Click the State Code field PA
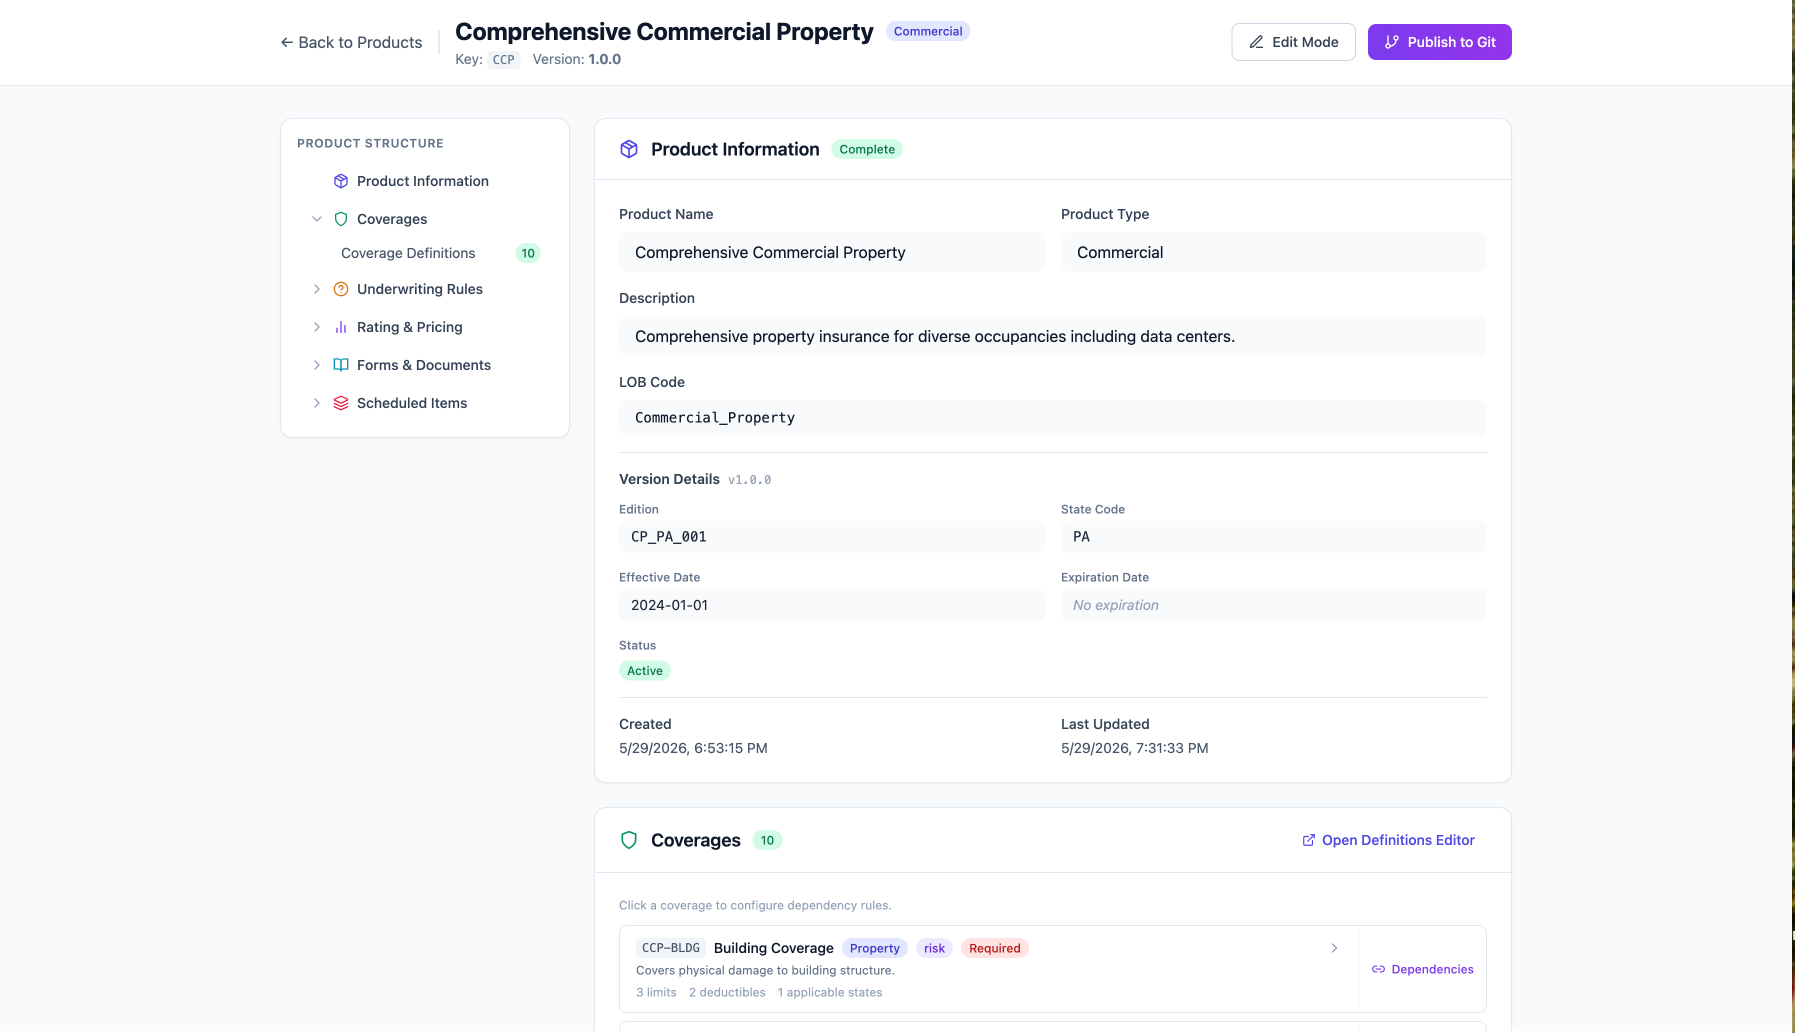This screenshot has width=1795, height=1033. click(1273, 537)
